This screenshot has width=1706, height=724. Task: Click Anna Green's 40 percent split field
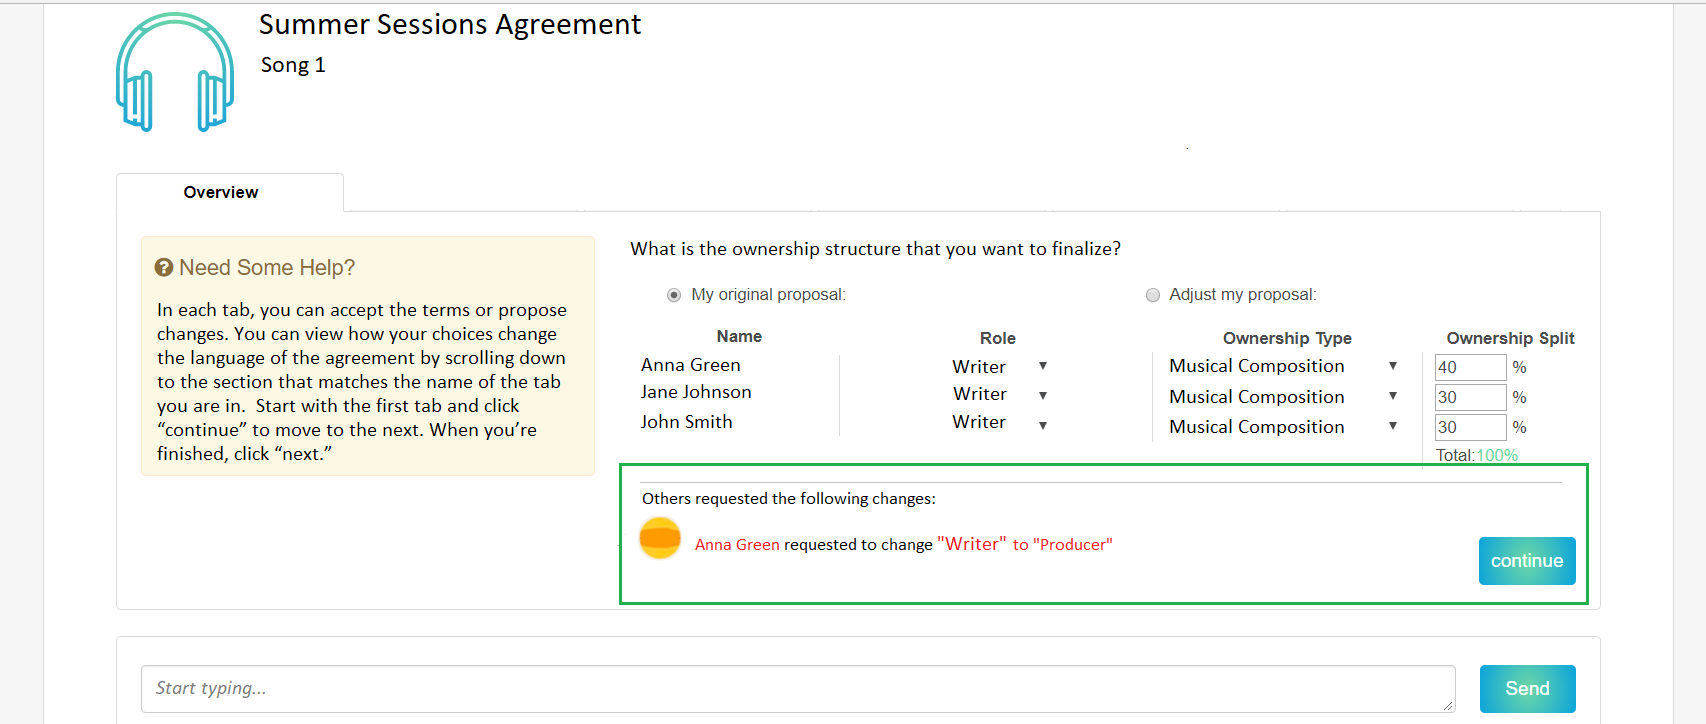tap(1469, 367)
